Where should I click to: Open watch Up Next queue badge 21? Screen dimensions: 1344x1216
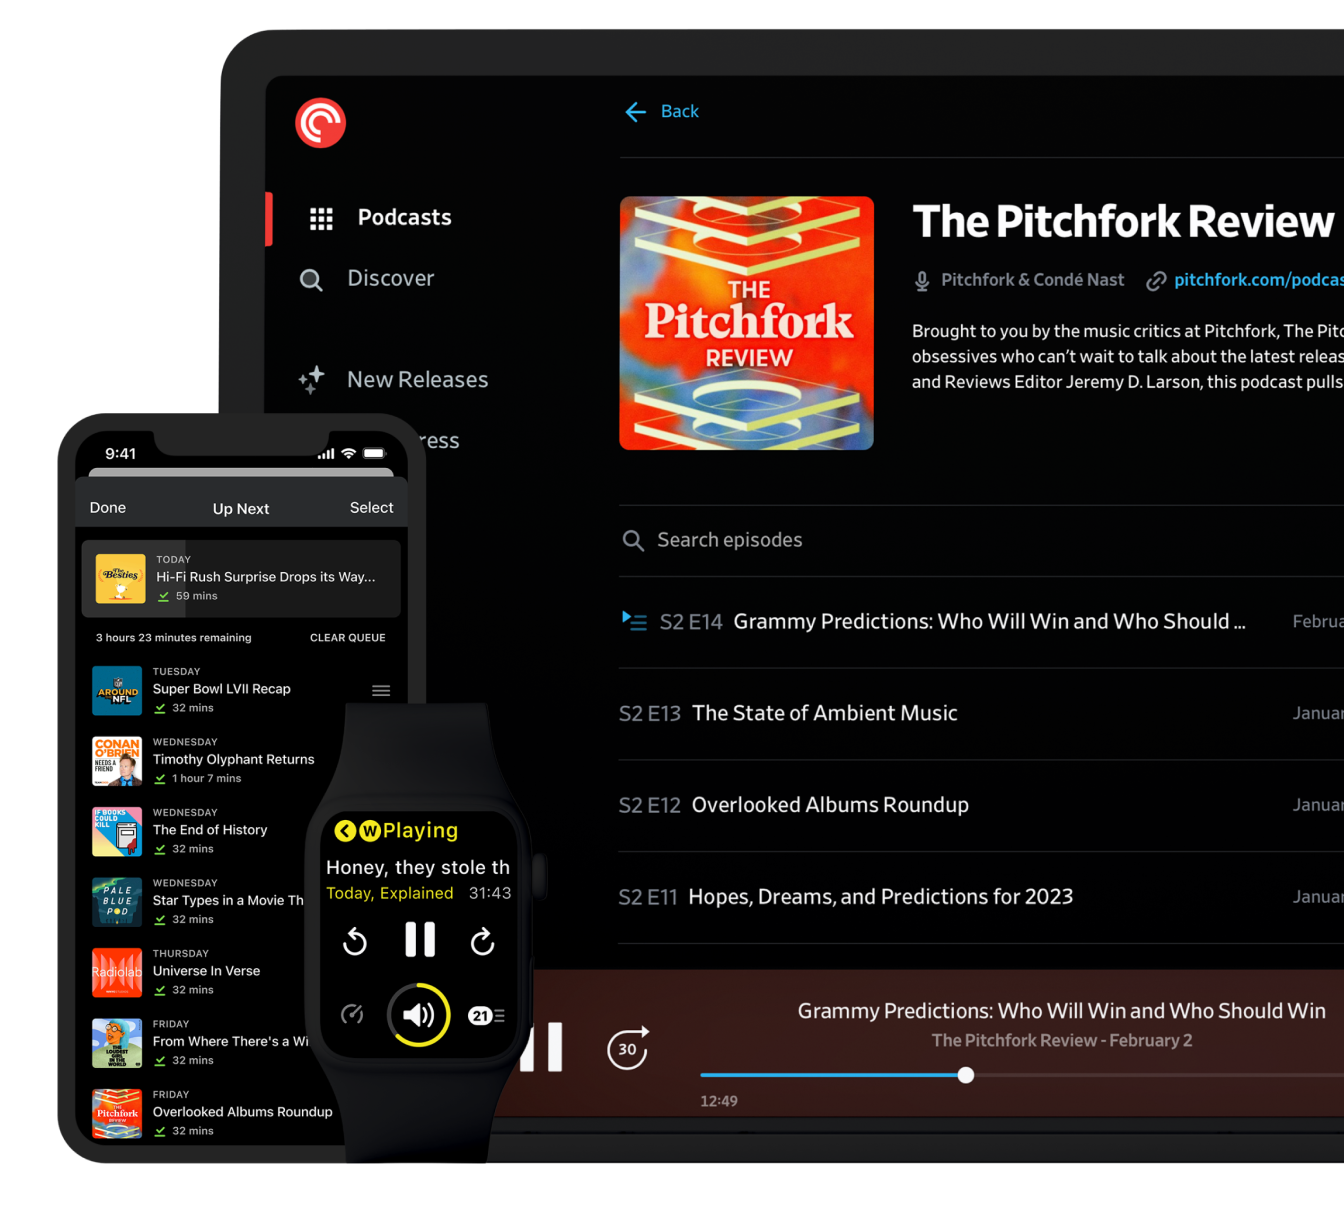486,1015
